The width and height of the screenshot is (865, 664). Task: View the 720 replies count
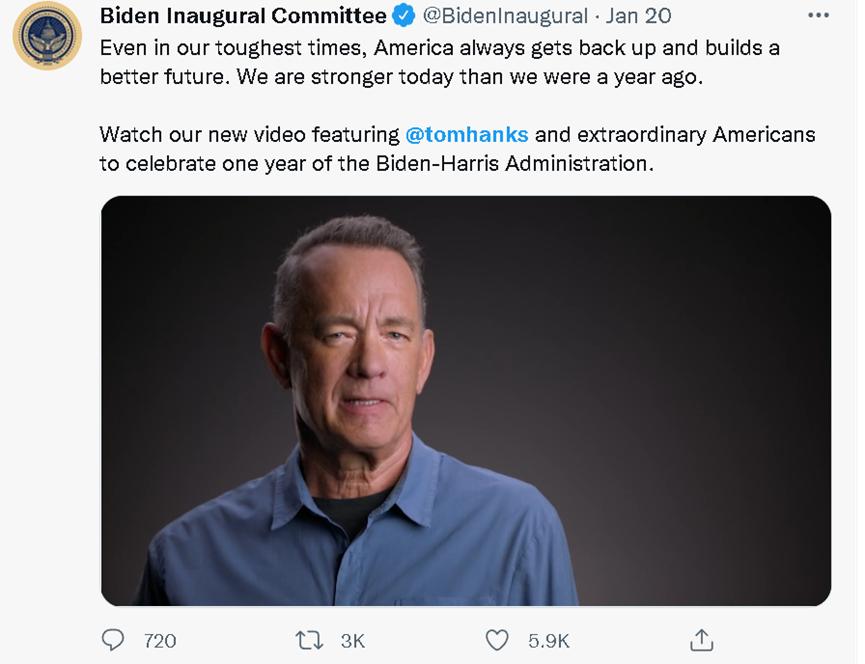pos(160,641)
